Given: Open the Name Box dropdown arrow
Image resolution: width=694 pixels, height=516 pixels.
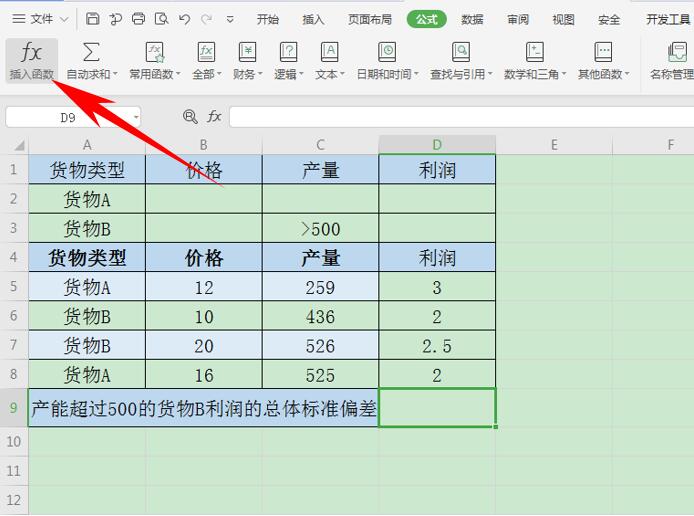Looking at the screenshot, I should click(x=136, y=118).
